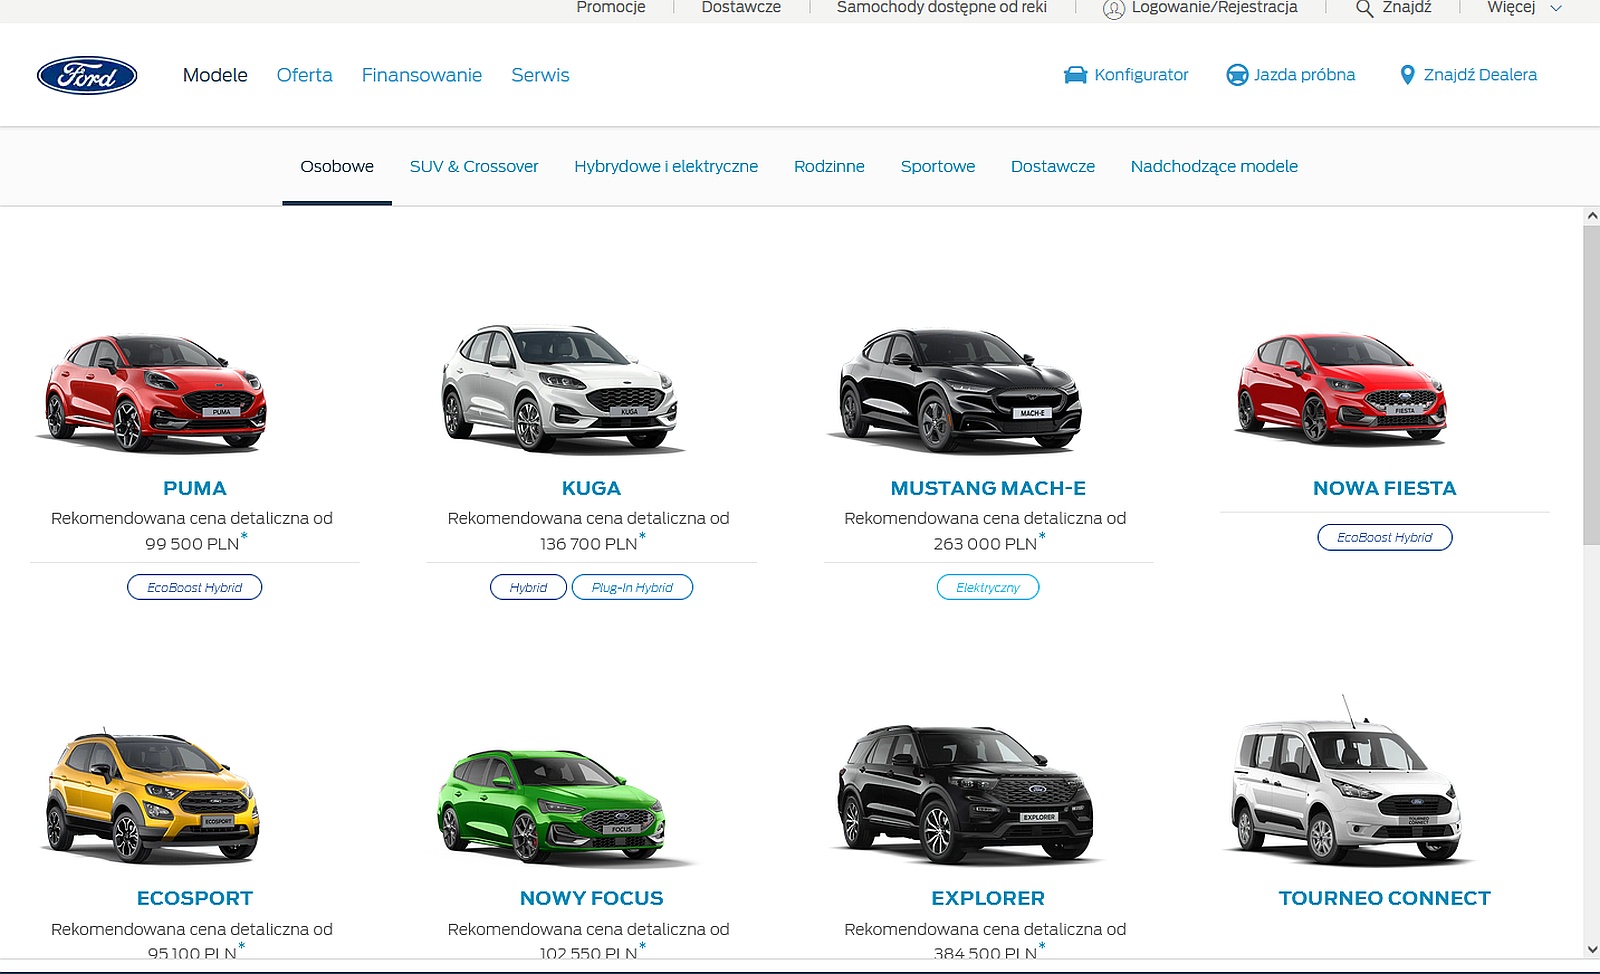Click EcoBoost Hybrid badge under Nowa Fiesta

(1385, 537)
